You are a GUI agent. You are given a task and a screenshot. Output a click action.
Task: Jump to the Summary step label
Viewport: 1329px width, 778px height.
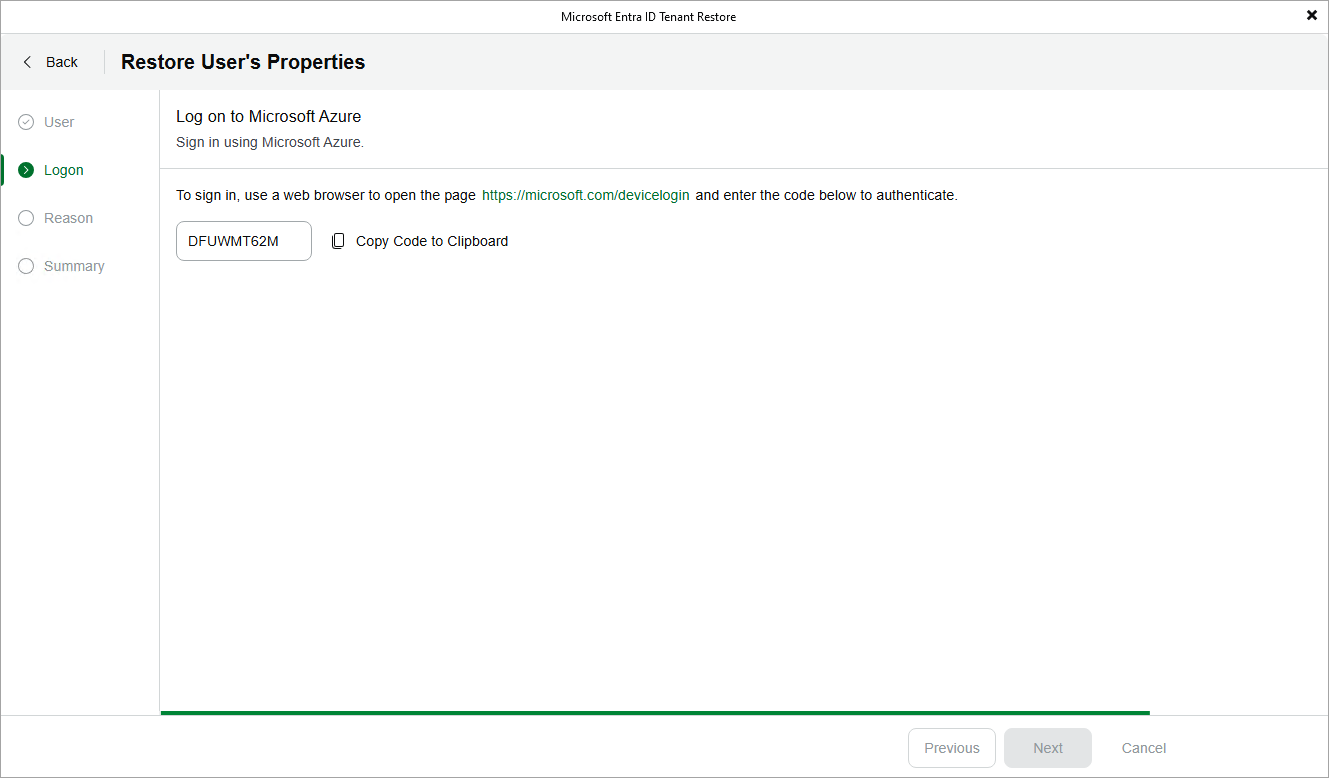point(74,266)
